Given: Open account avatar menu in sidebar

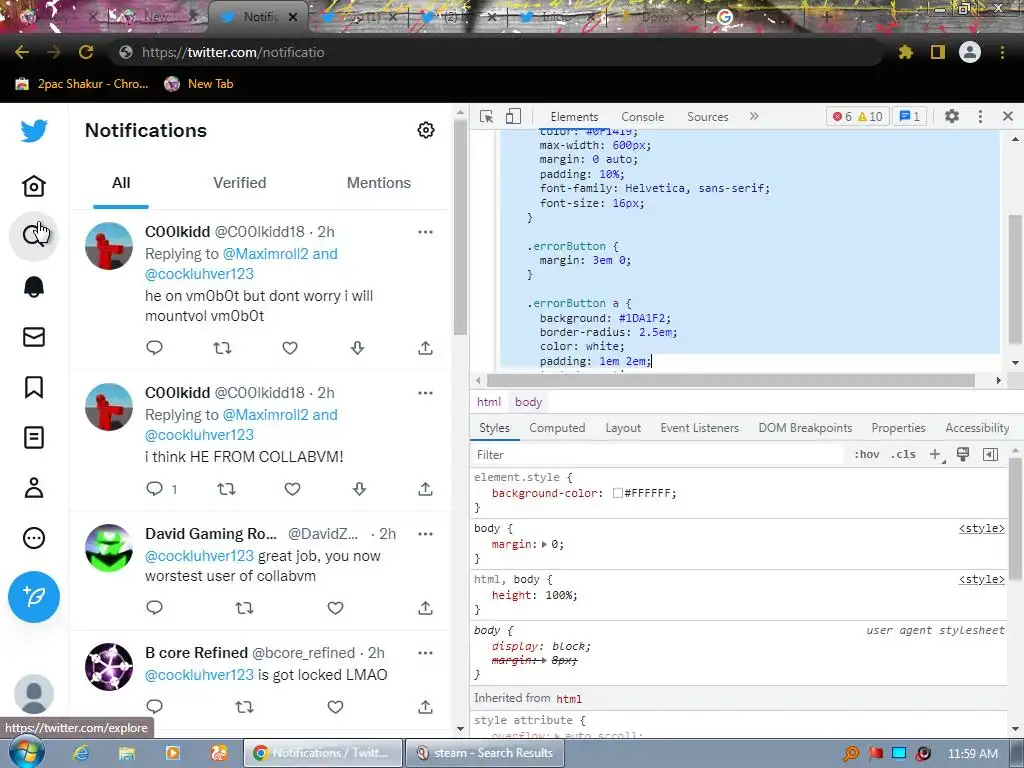Looking at the screenshot, I should pos(34,693).
